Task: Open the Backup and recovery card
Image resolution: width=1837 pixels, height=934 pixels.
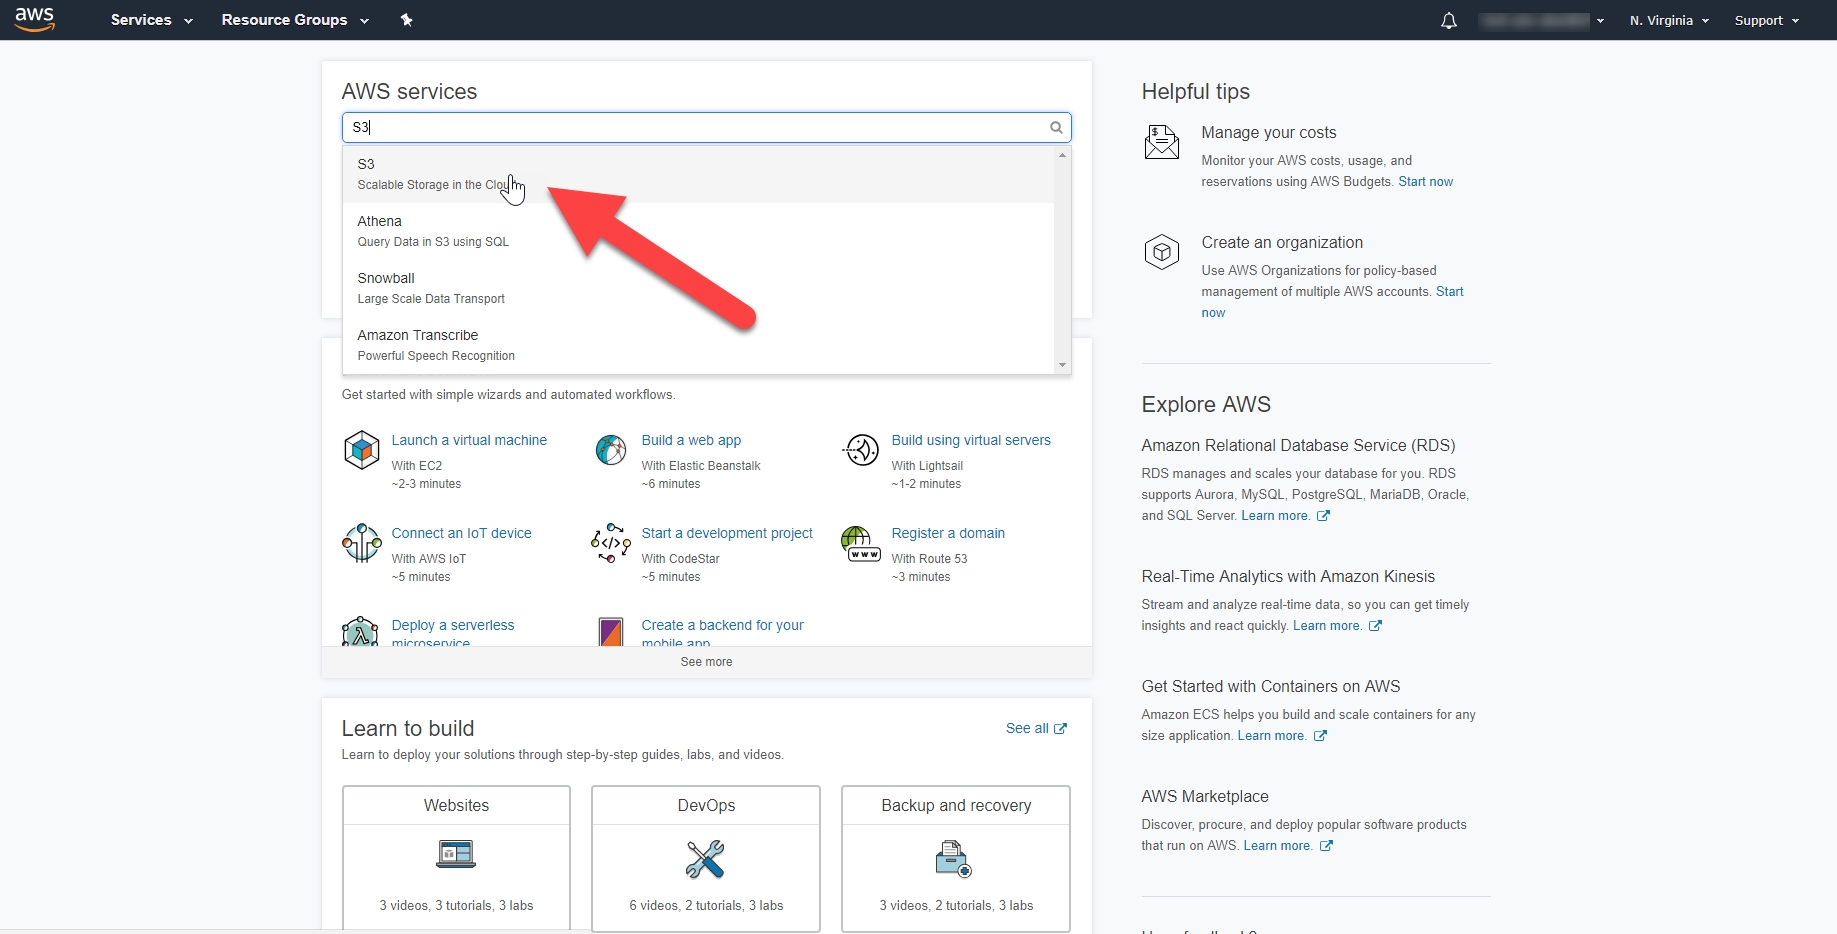Action: [956, 858]
